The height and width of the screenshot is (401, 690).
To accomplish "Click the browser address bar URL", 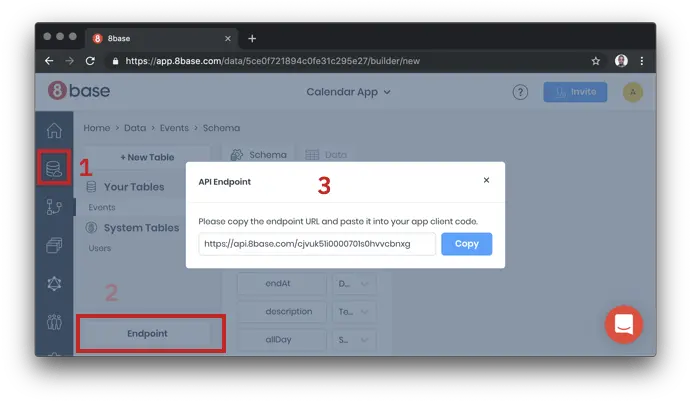I will 272,61.
